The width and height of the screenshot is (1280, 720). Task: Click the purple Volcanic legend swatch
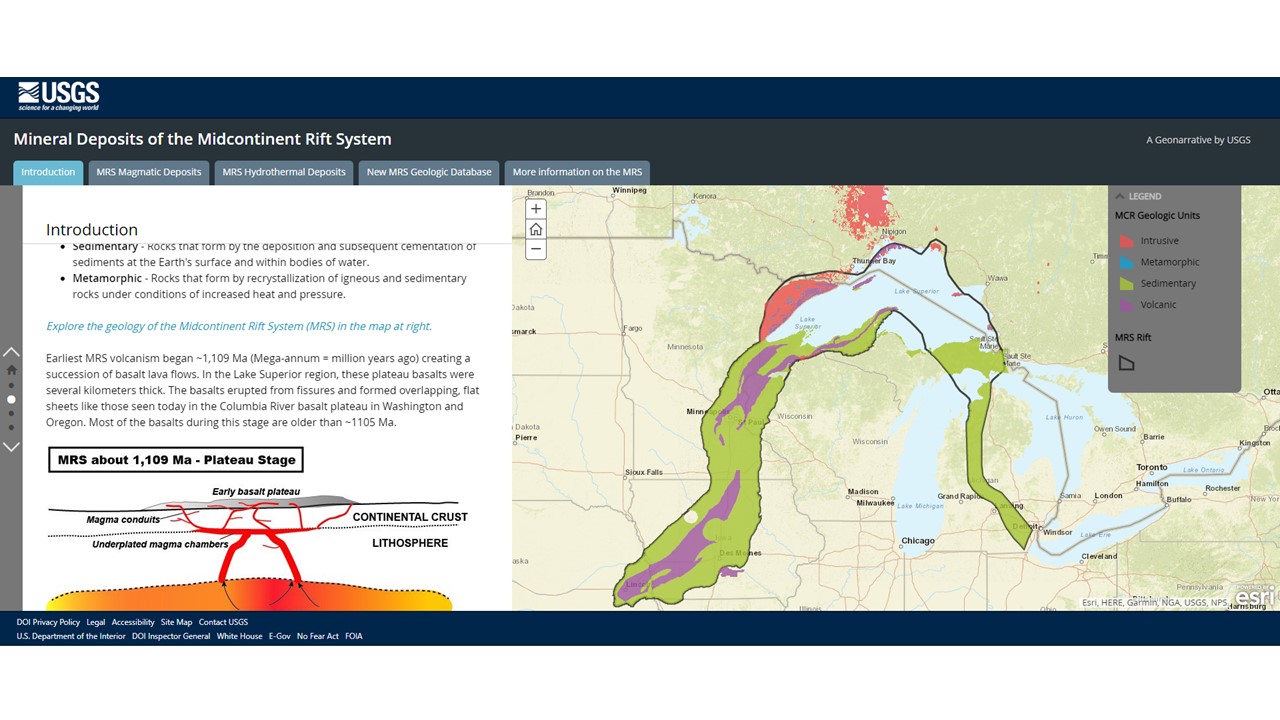click(x=1127, y=304)
